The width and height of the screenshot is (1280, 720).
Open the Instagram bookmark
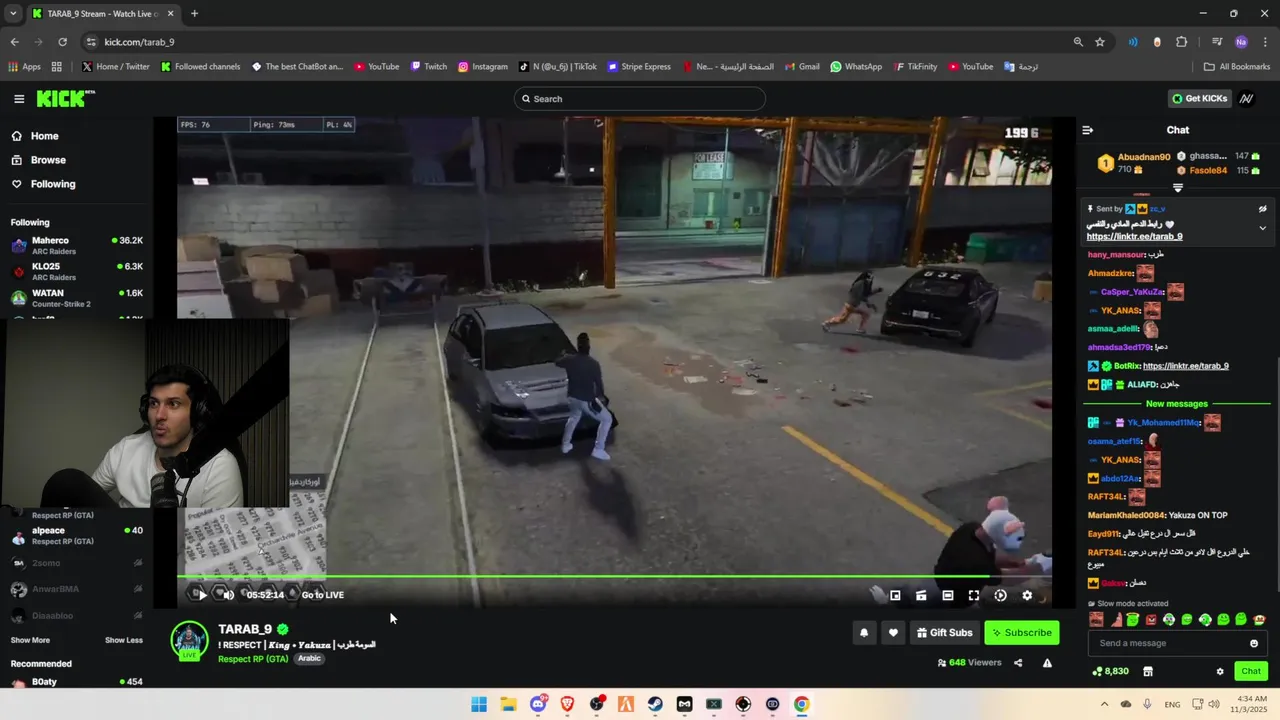coord(483,67)
